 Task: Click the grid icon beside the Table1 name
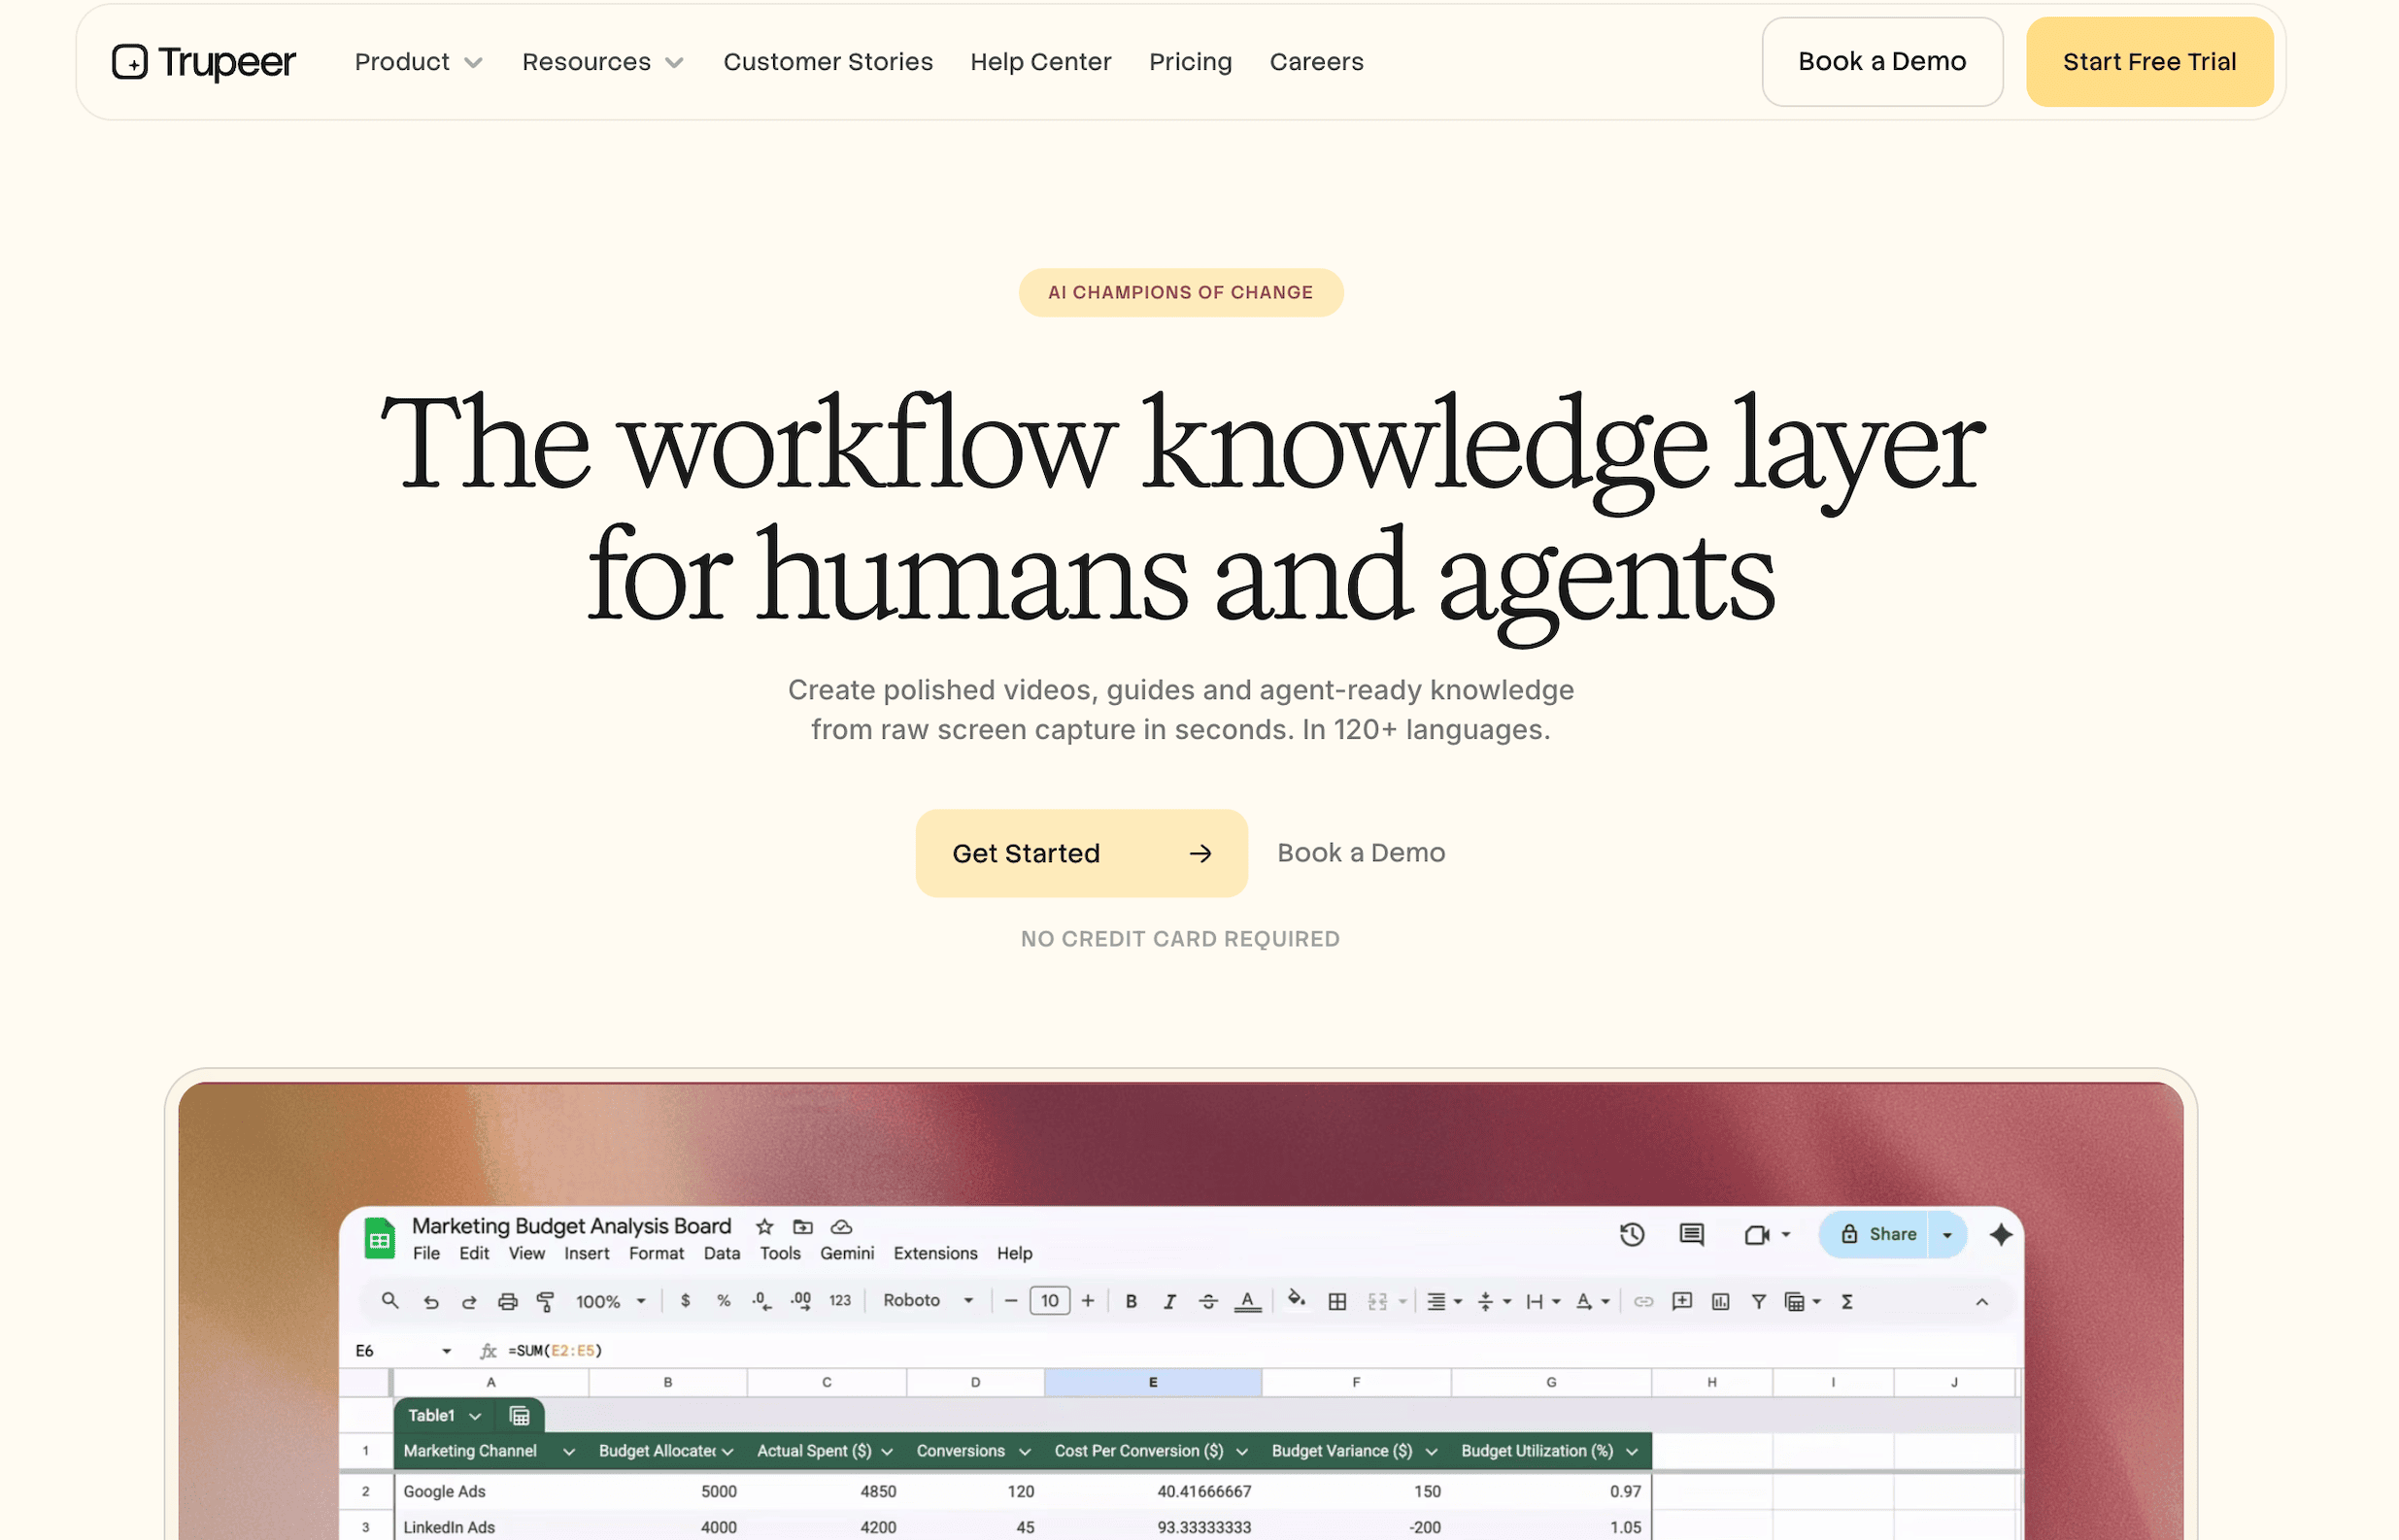(519, 1416)
